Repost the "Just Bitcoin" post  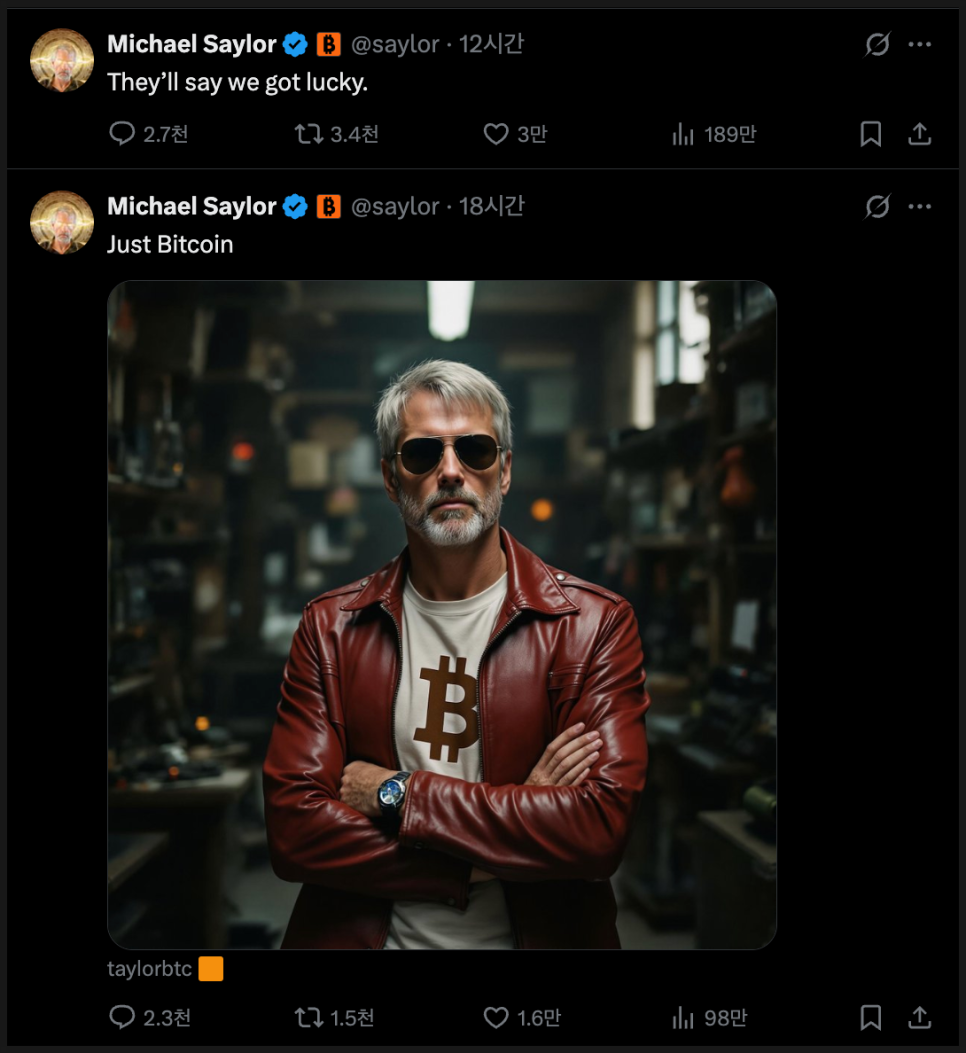pyautogui.click(x=308, y=1018)
